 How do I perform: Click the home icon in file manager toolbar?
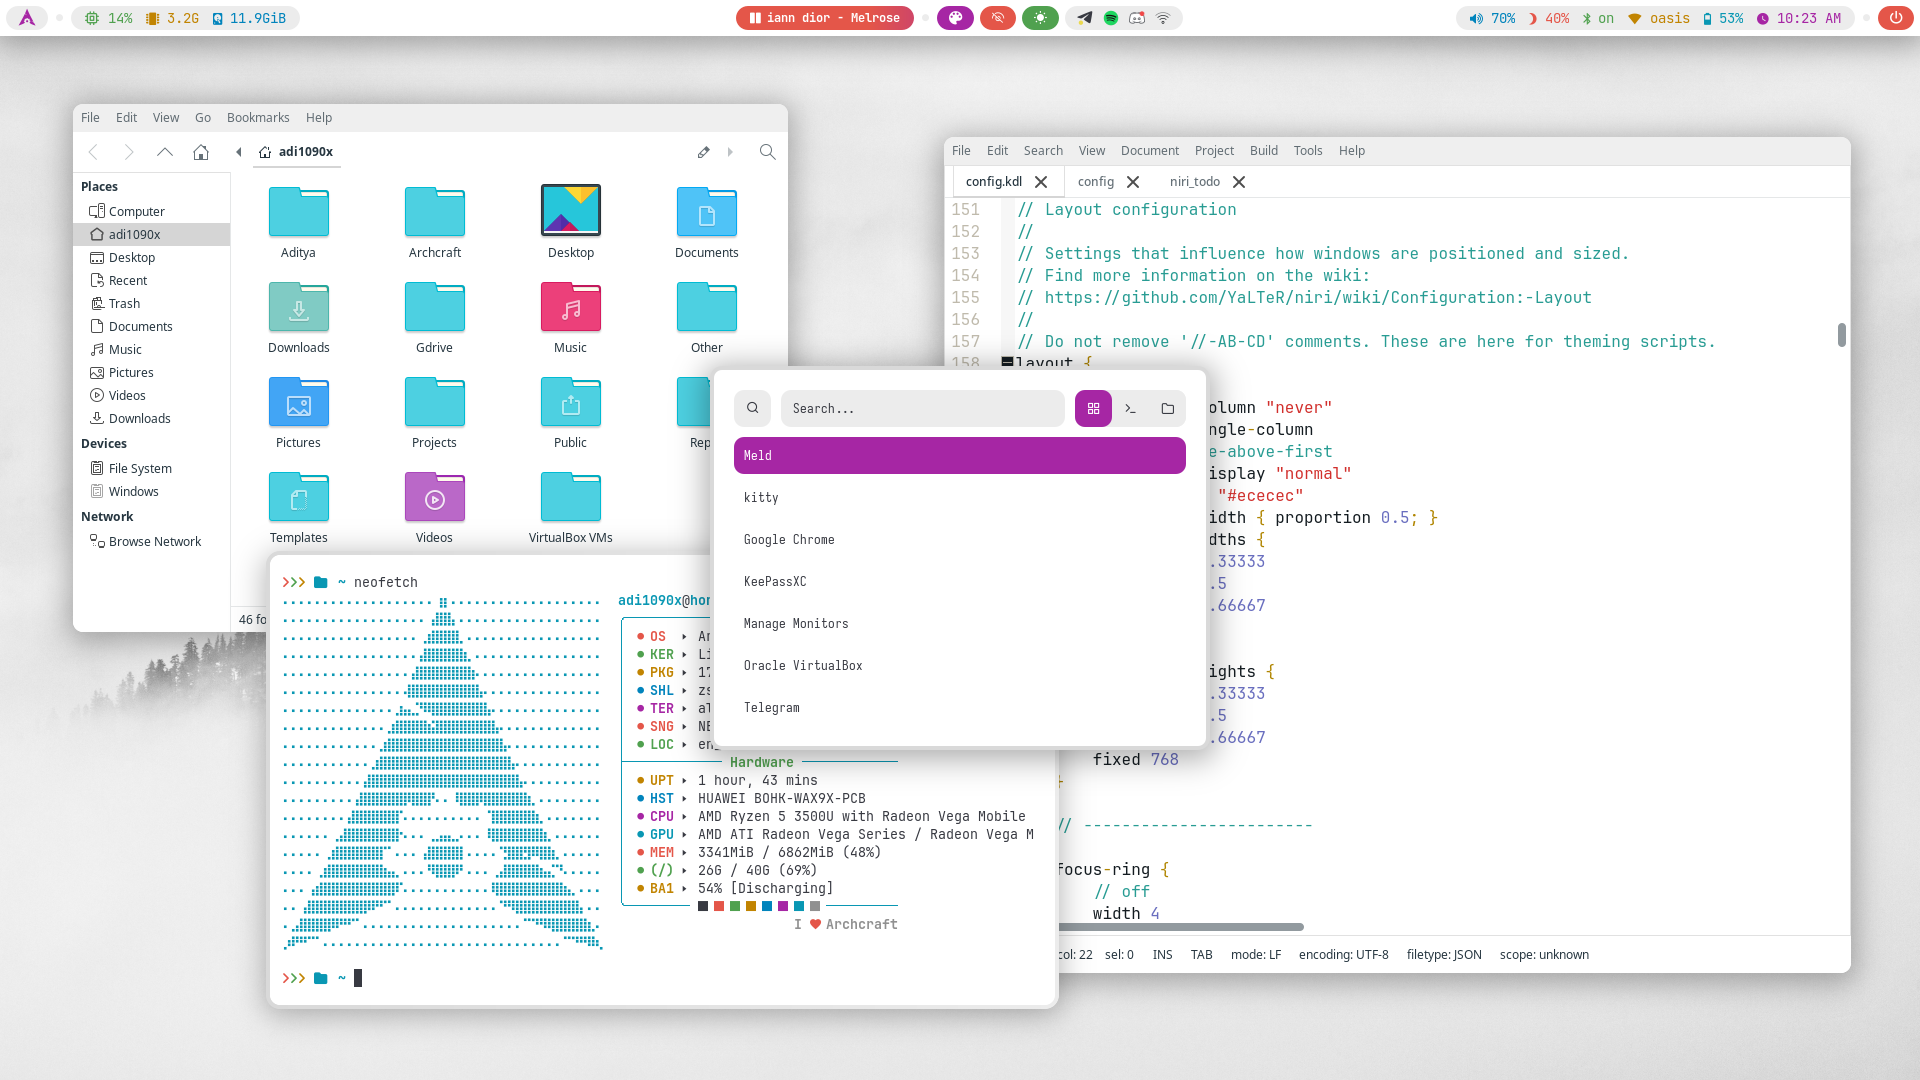pos(201,152)
